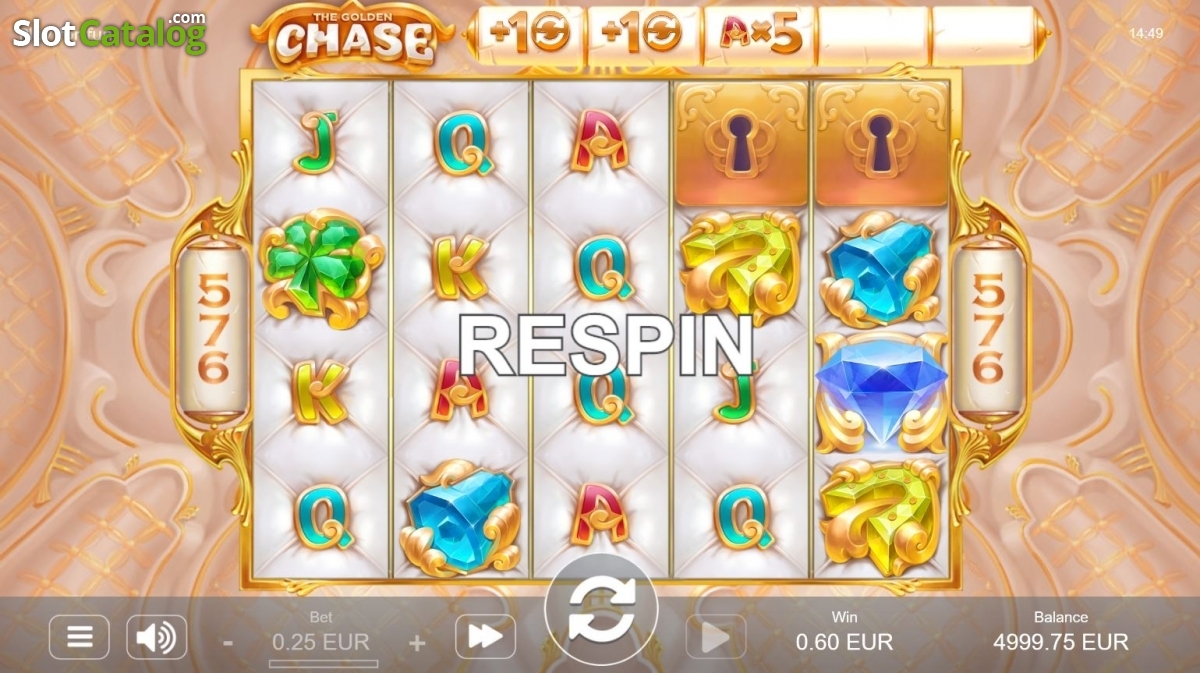This screenshot has height=673, width=1200.
Task: Click the keyhole lock on reel four
Action: pos(741,142)
